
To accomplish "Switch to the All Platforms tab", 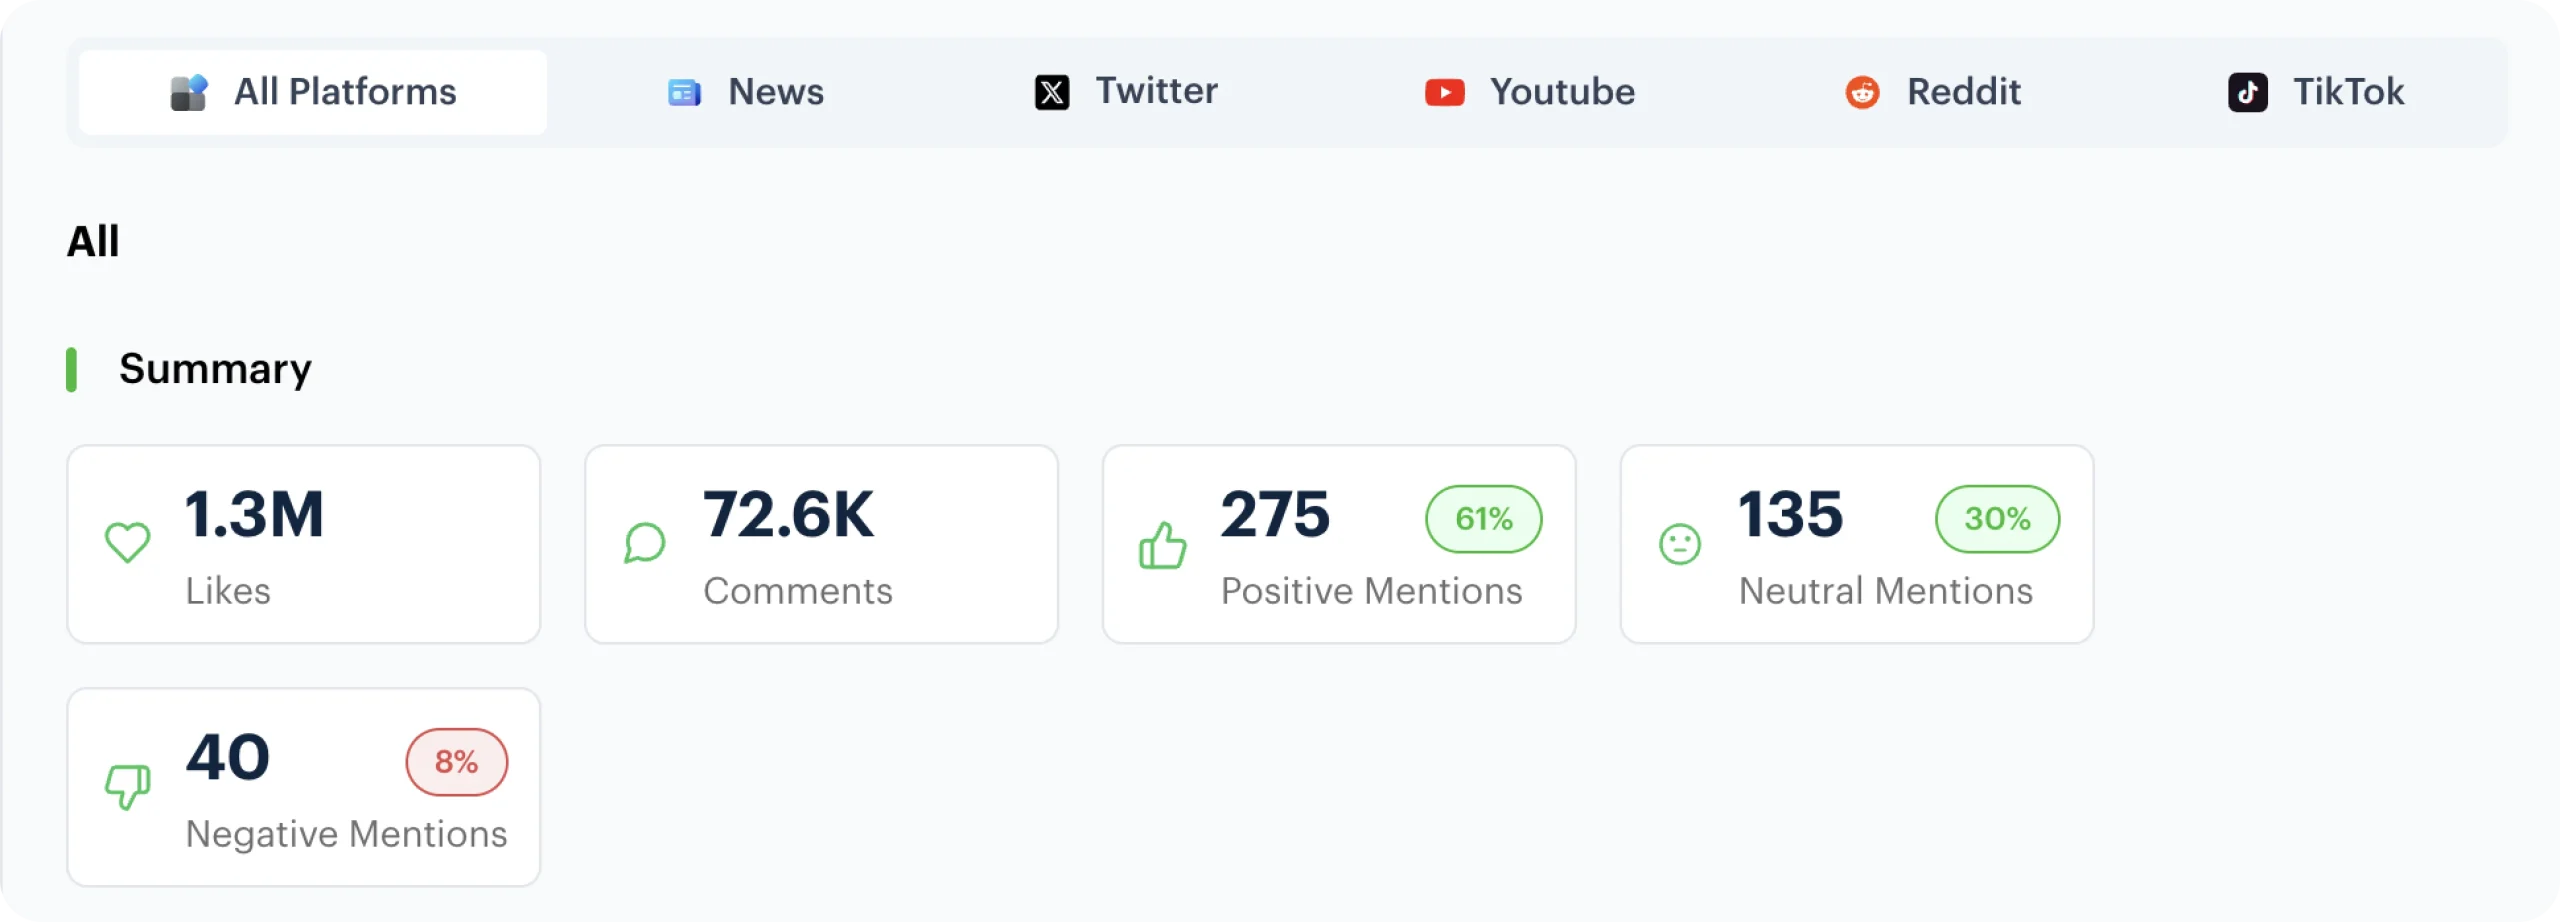I will 313,92.
